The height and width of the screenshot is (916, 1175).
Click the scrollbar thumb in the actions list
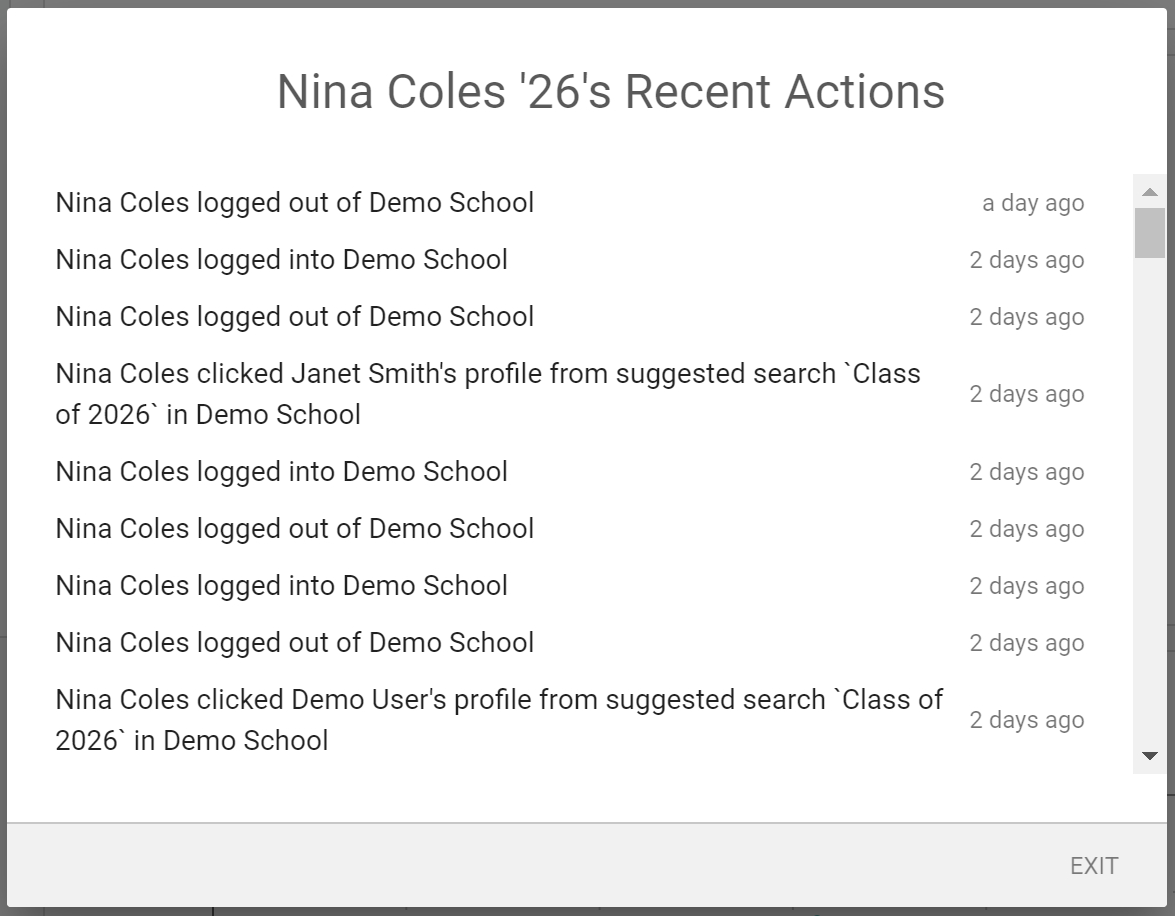pos(1149,232)
